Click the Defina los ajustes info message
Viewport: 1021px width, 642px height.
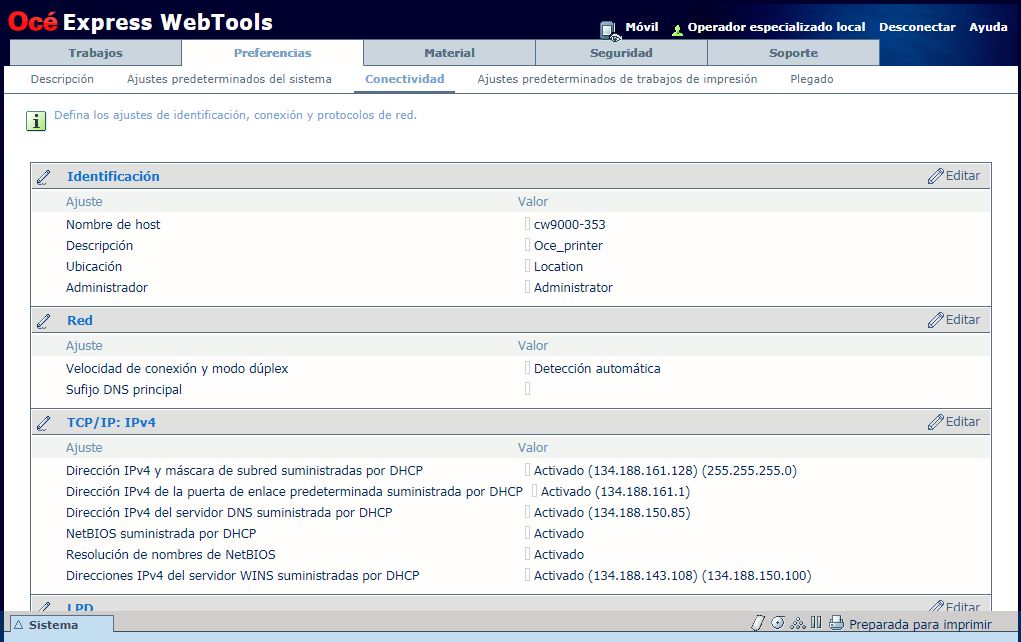pos(235,115)
